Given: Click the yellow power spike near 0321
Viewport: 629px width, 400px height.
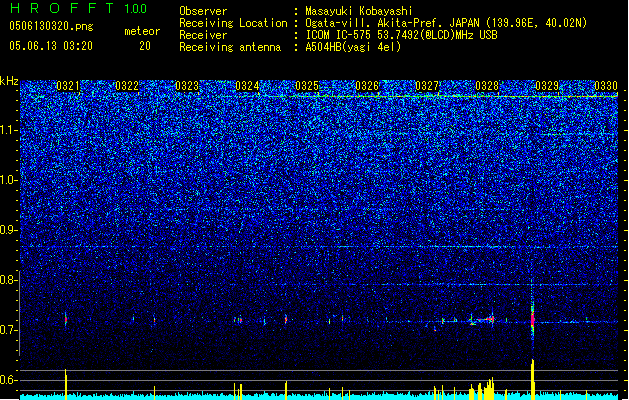Looking at the screenshot, I should (x=66, y=384).
